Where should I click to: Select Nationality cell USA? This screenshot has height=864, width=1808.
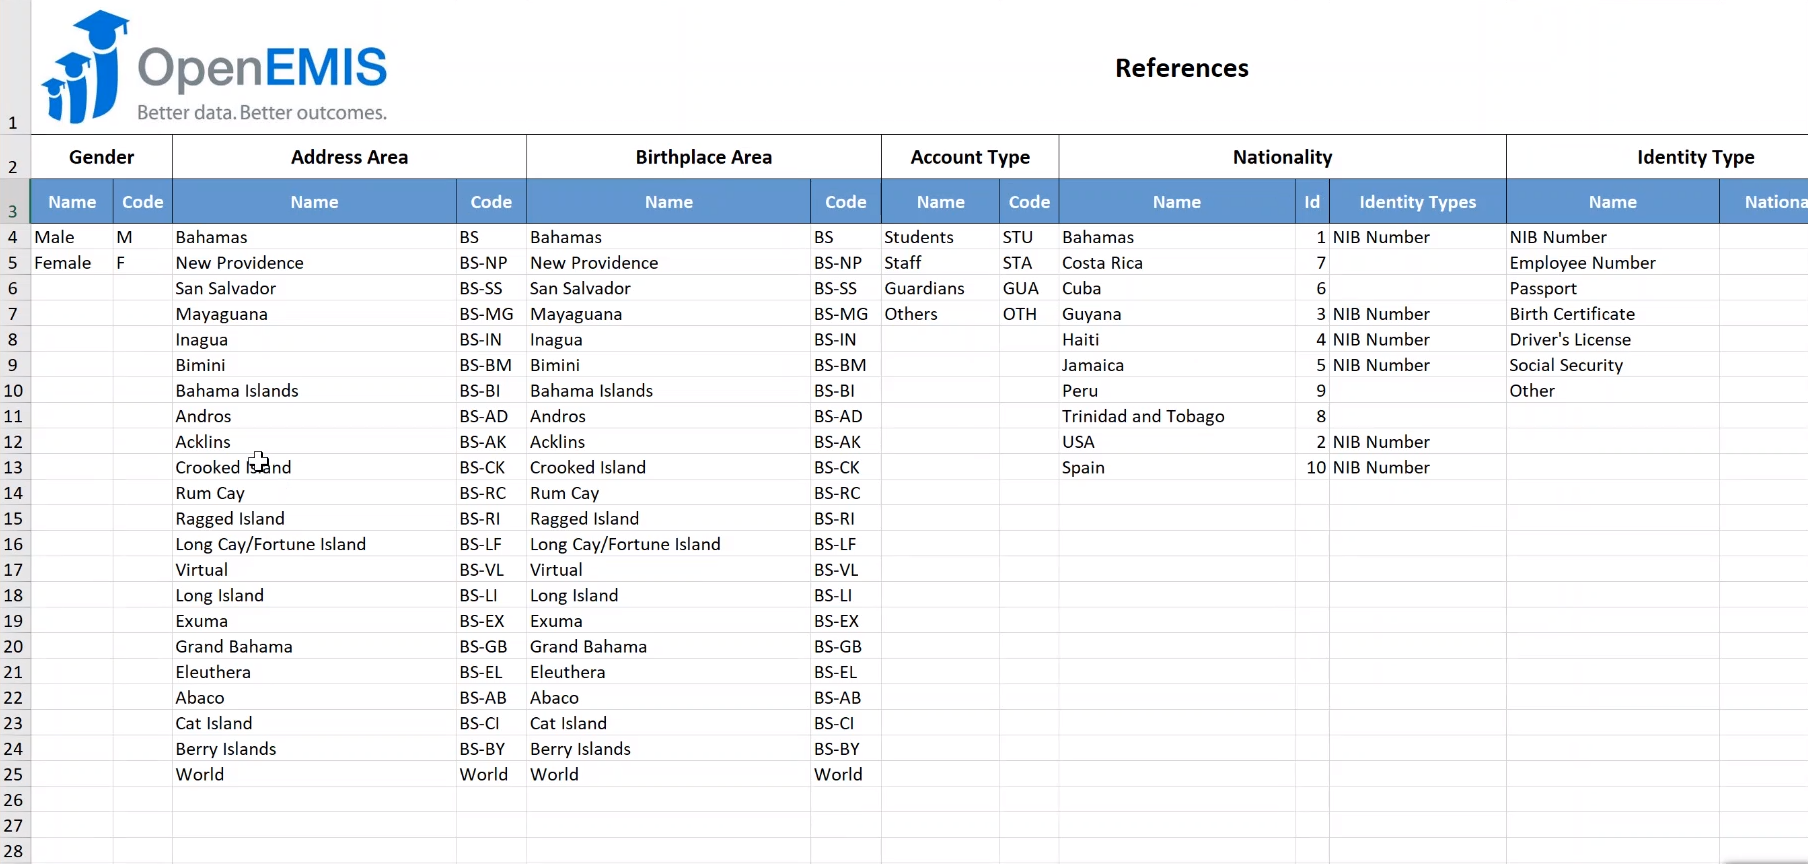[x=1177, y=442]
